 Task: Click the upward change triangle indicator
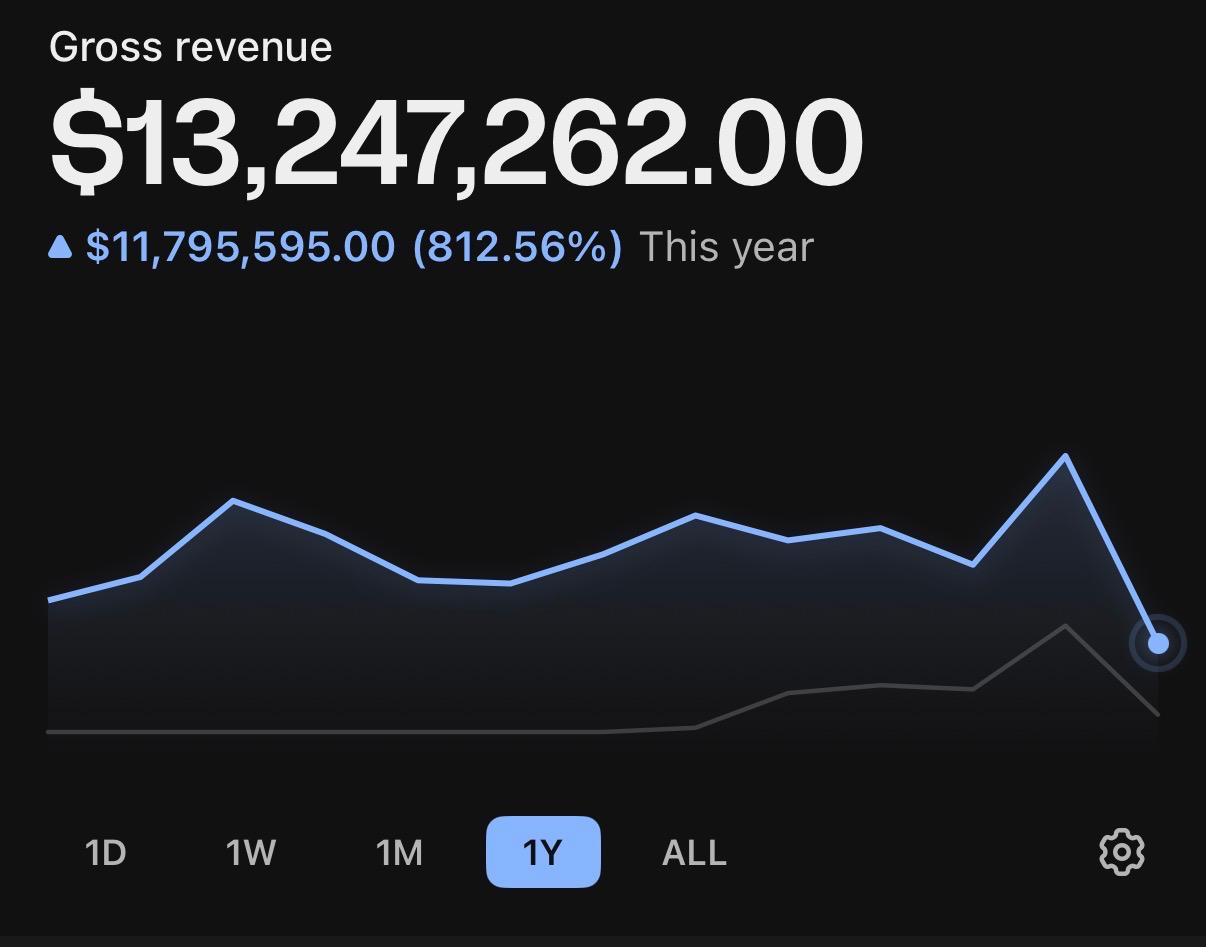(x=60, y=247)
